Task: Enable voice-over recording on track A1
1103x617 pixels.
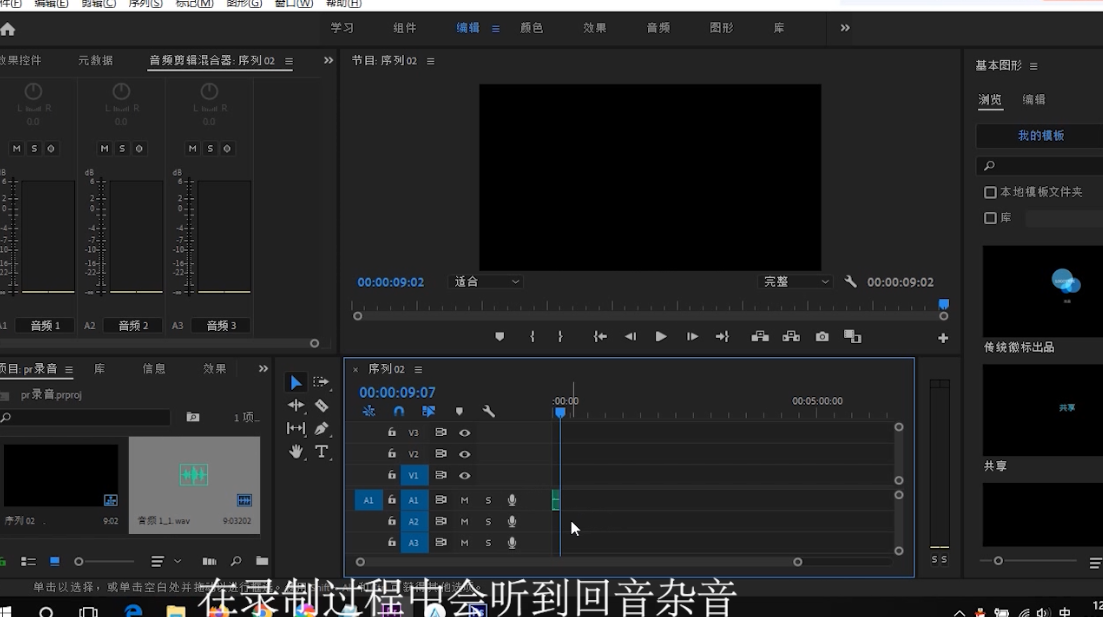Action: [512, 500]
